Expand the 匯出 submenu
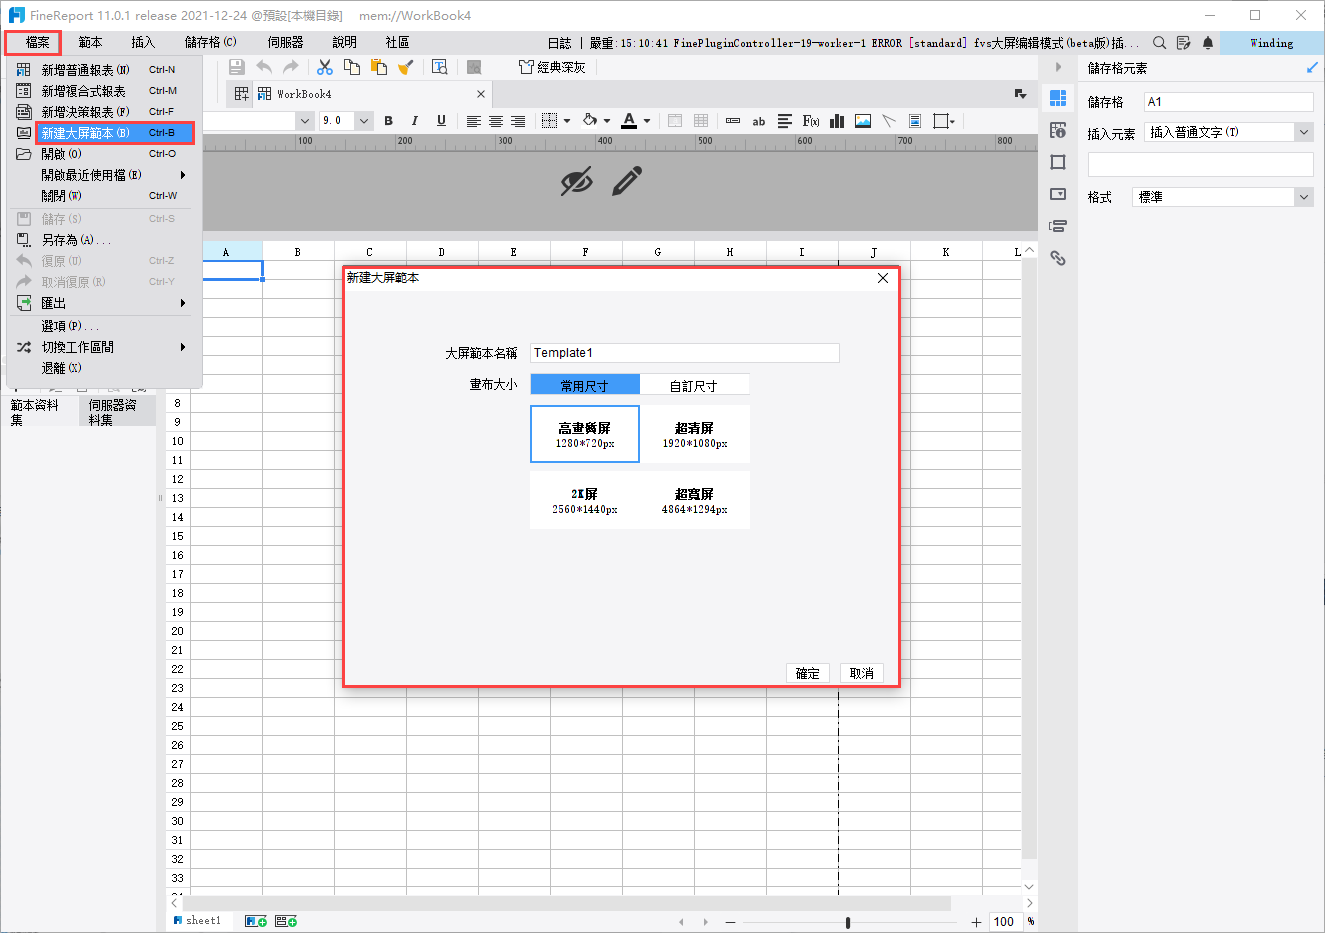The width and height of the screenshot is (1325, 933). (105, 303)
